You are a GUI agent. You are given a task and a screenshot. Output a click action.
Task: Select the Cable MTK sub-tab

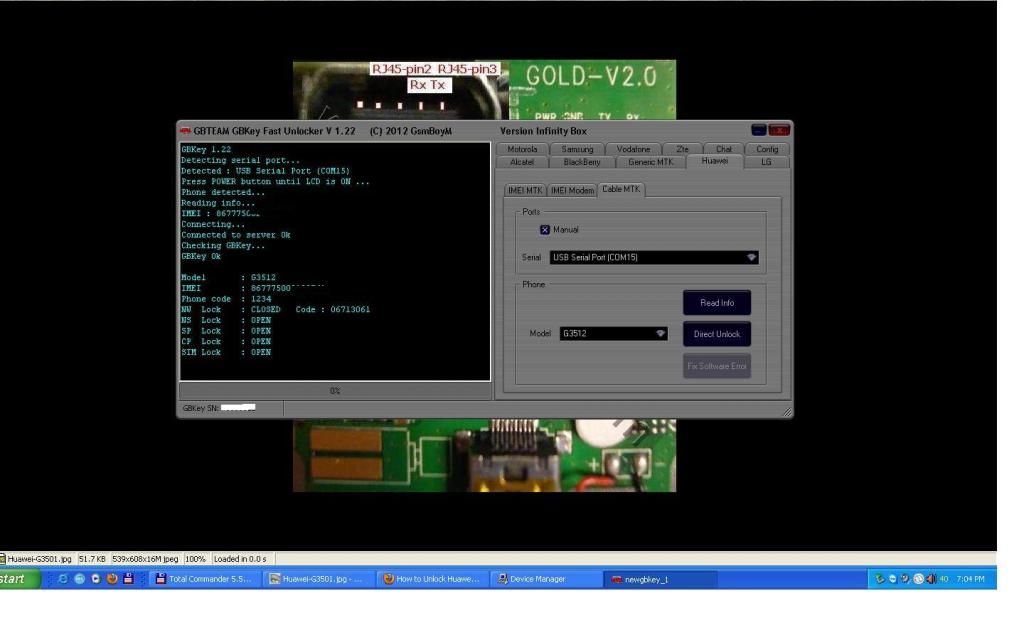(621, 189)
